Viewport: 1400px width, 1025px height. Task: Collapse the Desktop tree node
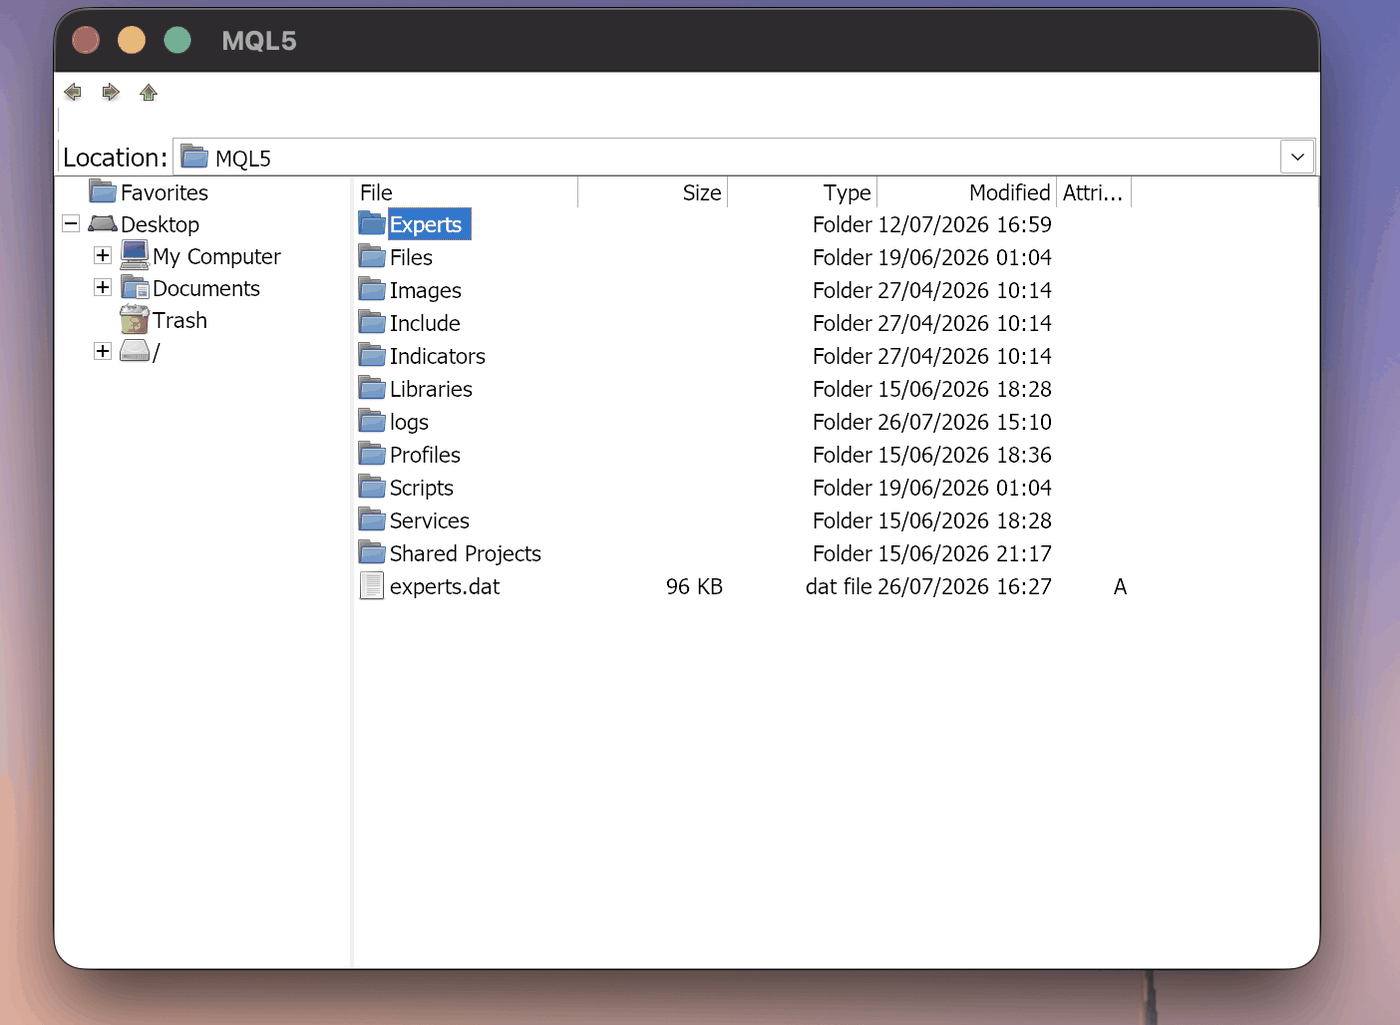(x=71, y=223)
